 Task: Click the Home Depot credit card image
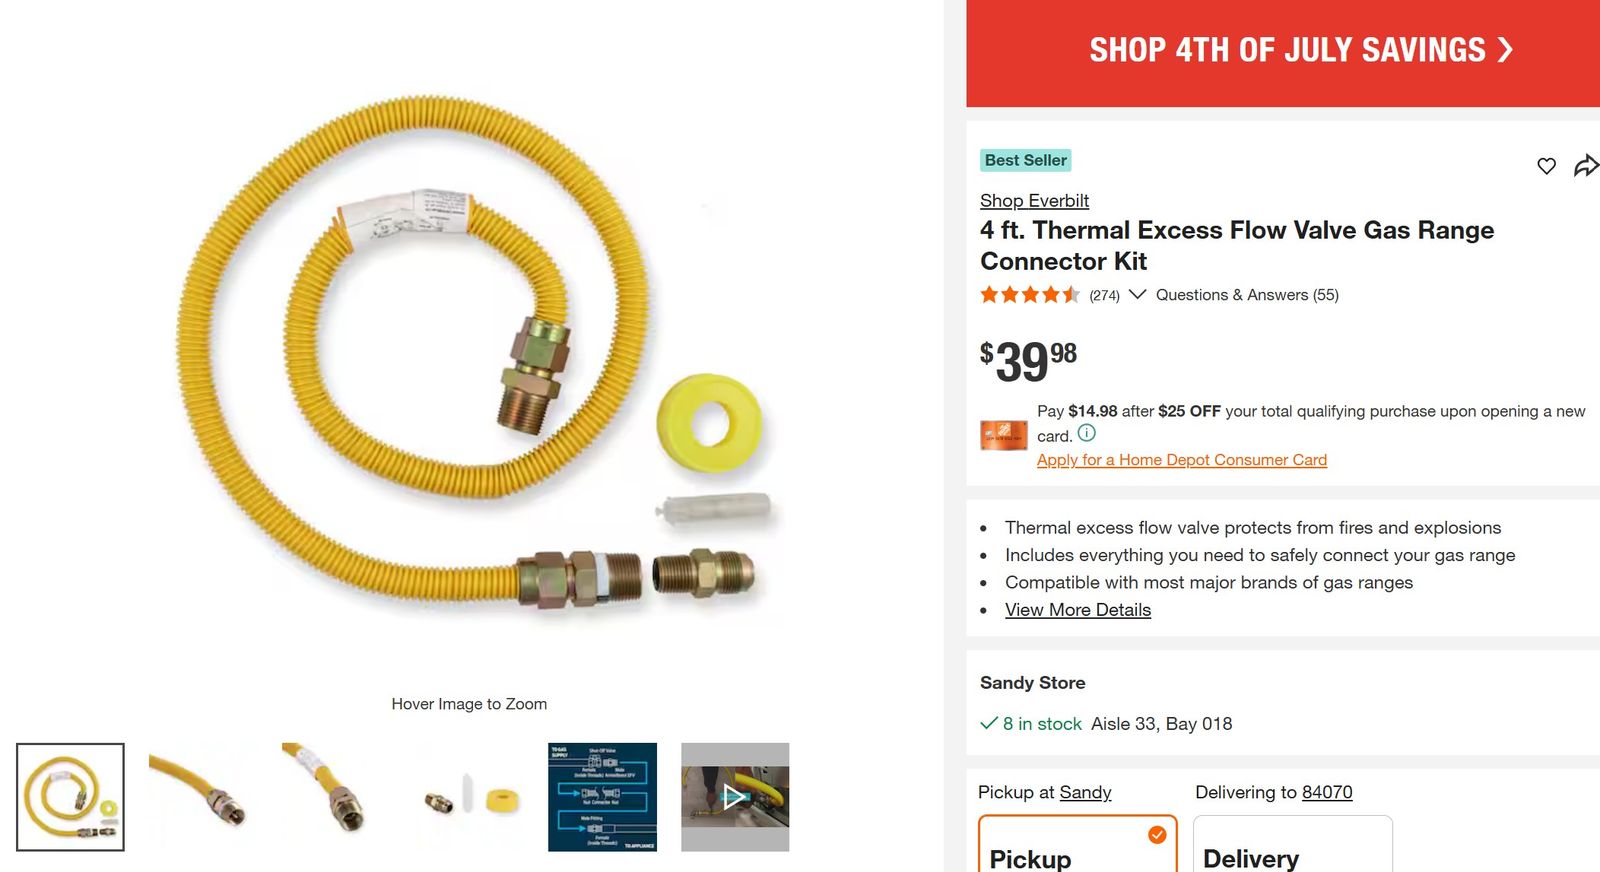coord(1004,435)
